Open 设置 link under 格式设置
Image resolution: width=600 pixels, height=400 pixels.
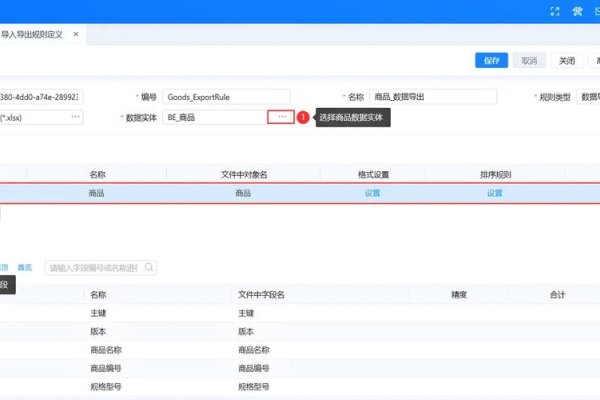372,193
